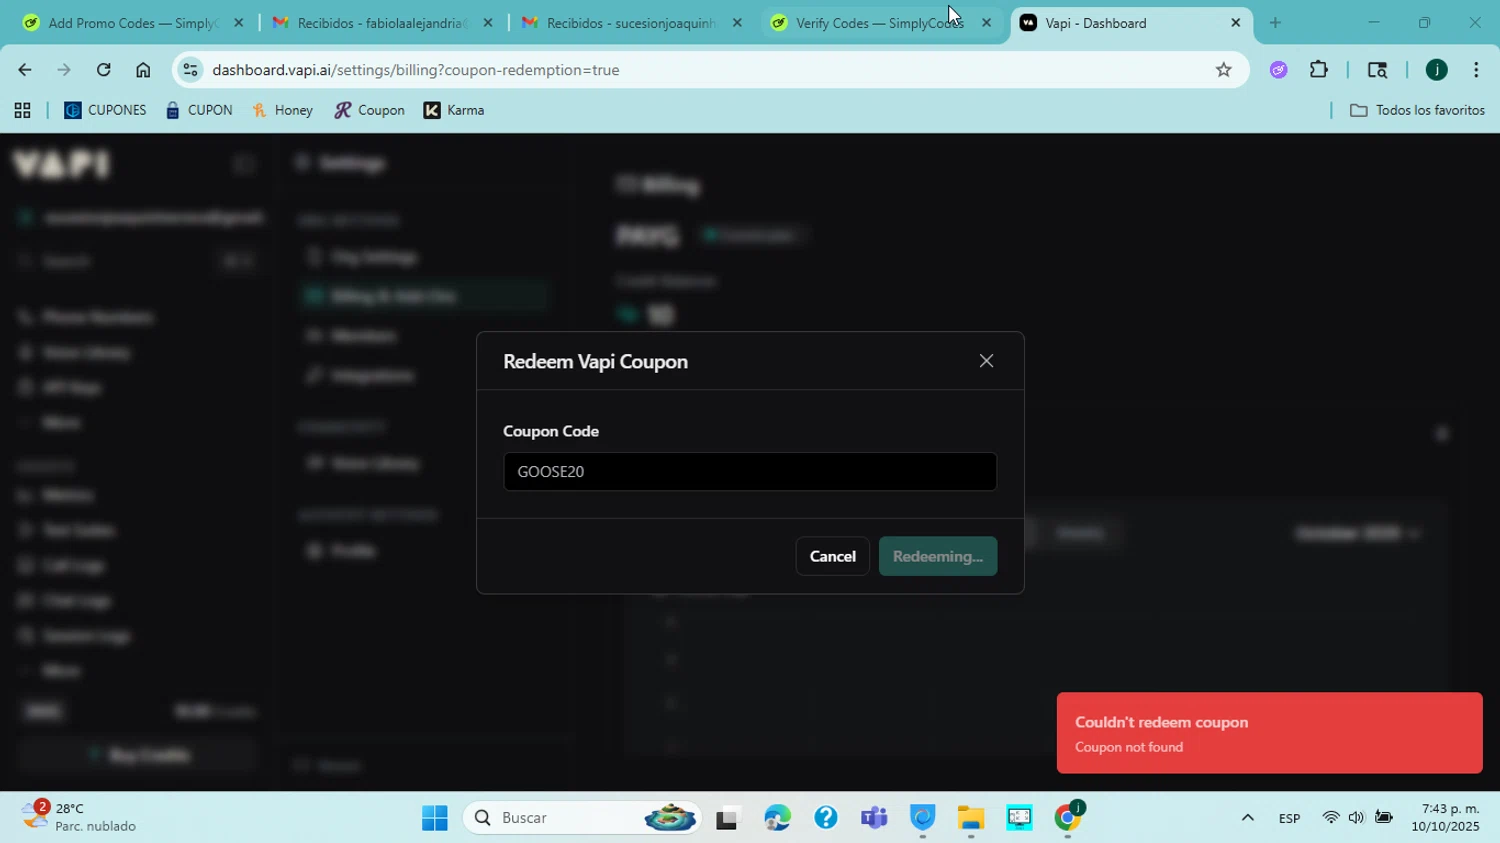Open the Coupon bookmark
This screenshot has height=843, width=1500.
pyautogui.click(x=369, y=111)
